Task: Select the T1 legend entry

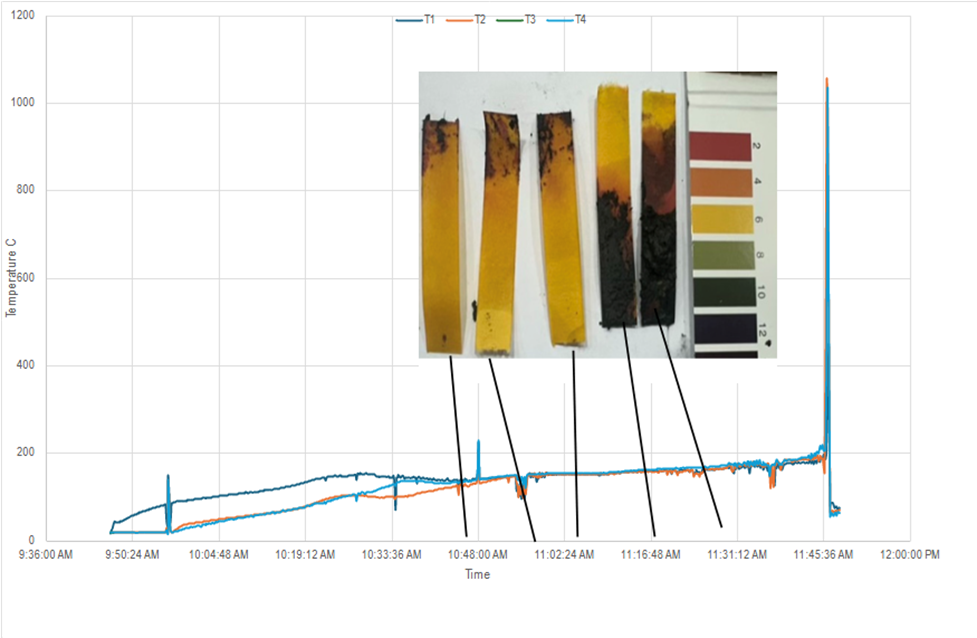Action: click(416, 20)
